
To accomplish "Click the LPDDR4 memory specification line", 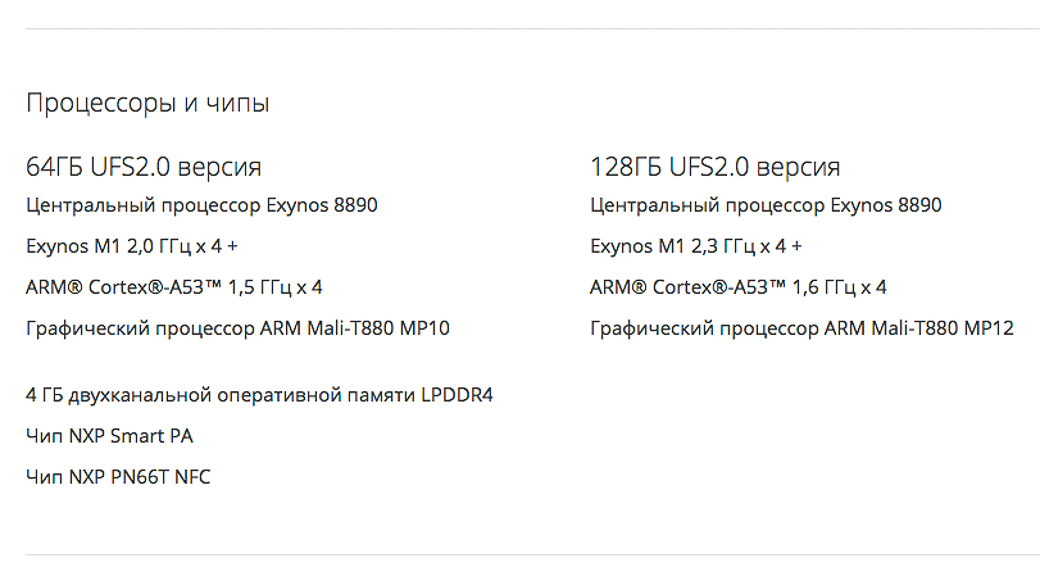I will point(259,396).
